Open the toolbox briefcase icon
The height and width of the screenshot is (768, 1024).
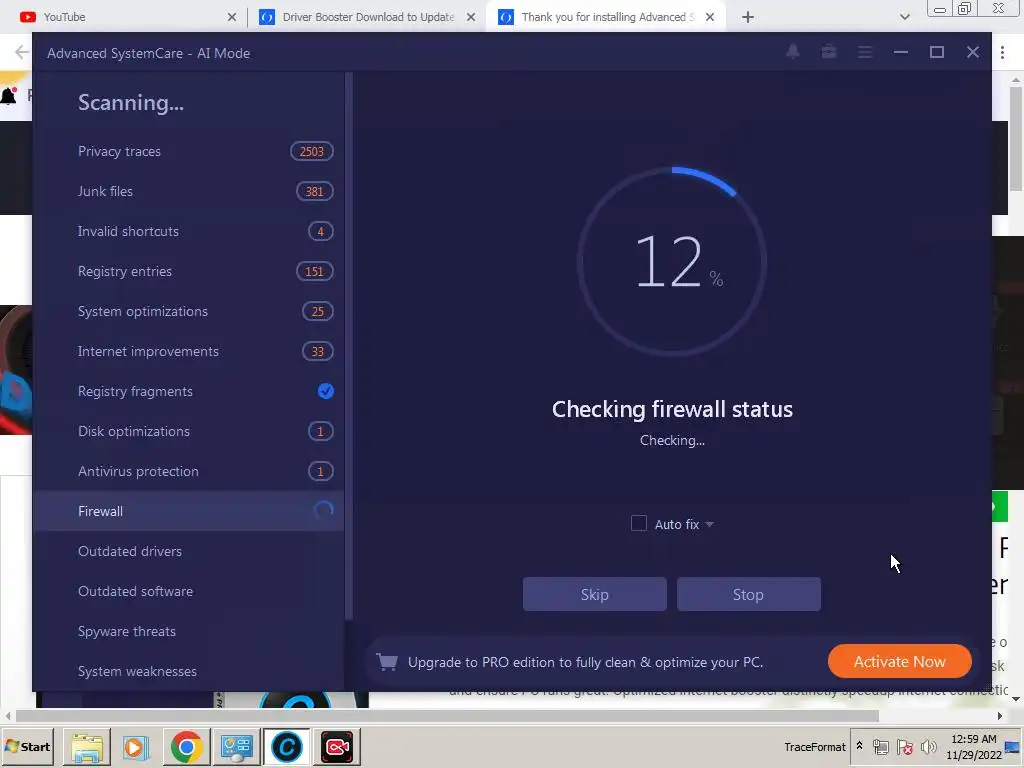[x=829, y=52]
